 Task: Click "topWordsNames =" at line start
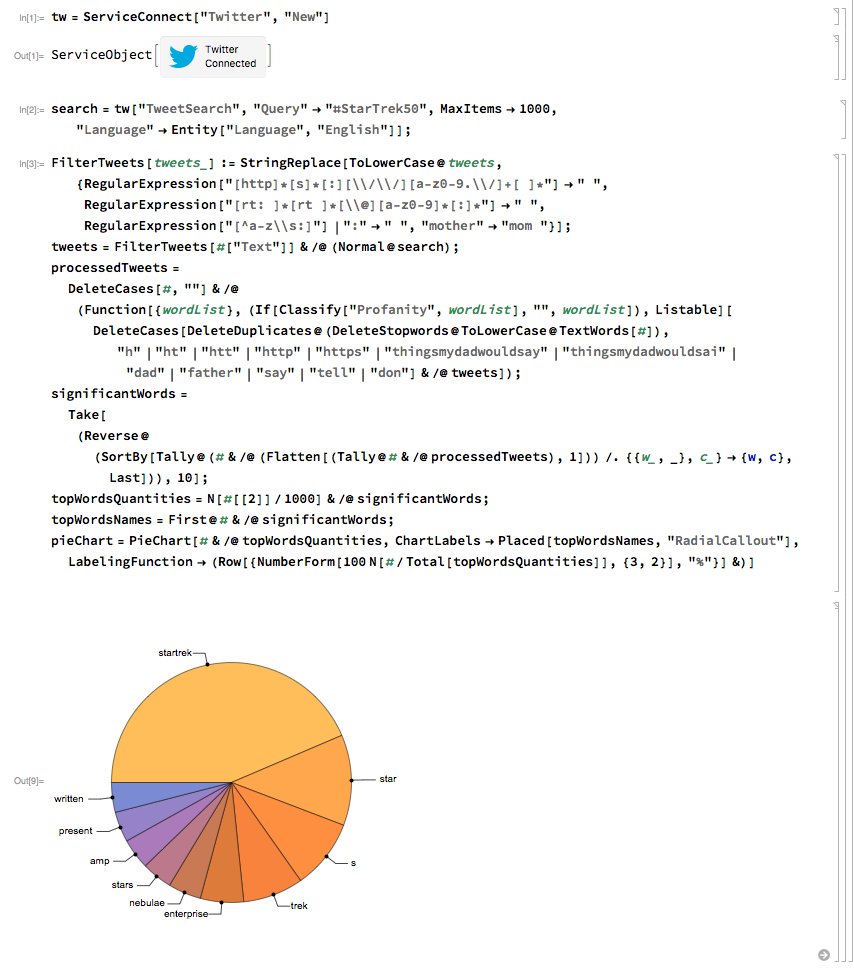[107, 520]
